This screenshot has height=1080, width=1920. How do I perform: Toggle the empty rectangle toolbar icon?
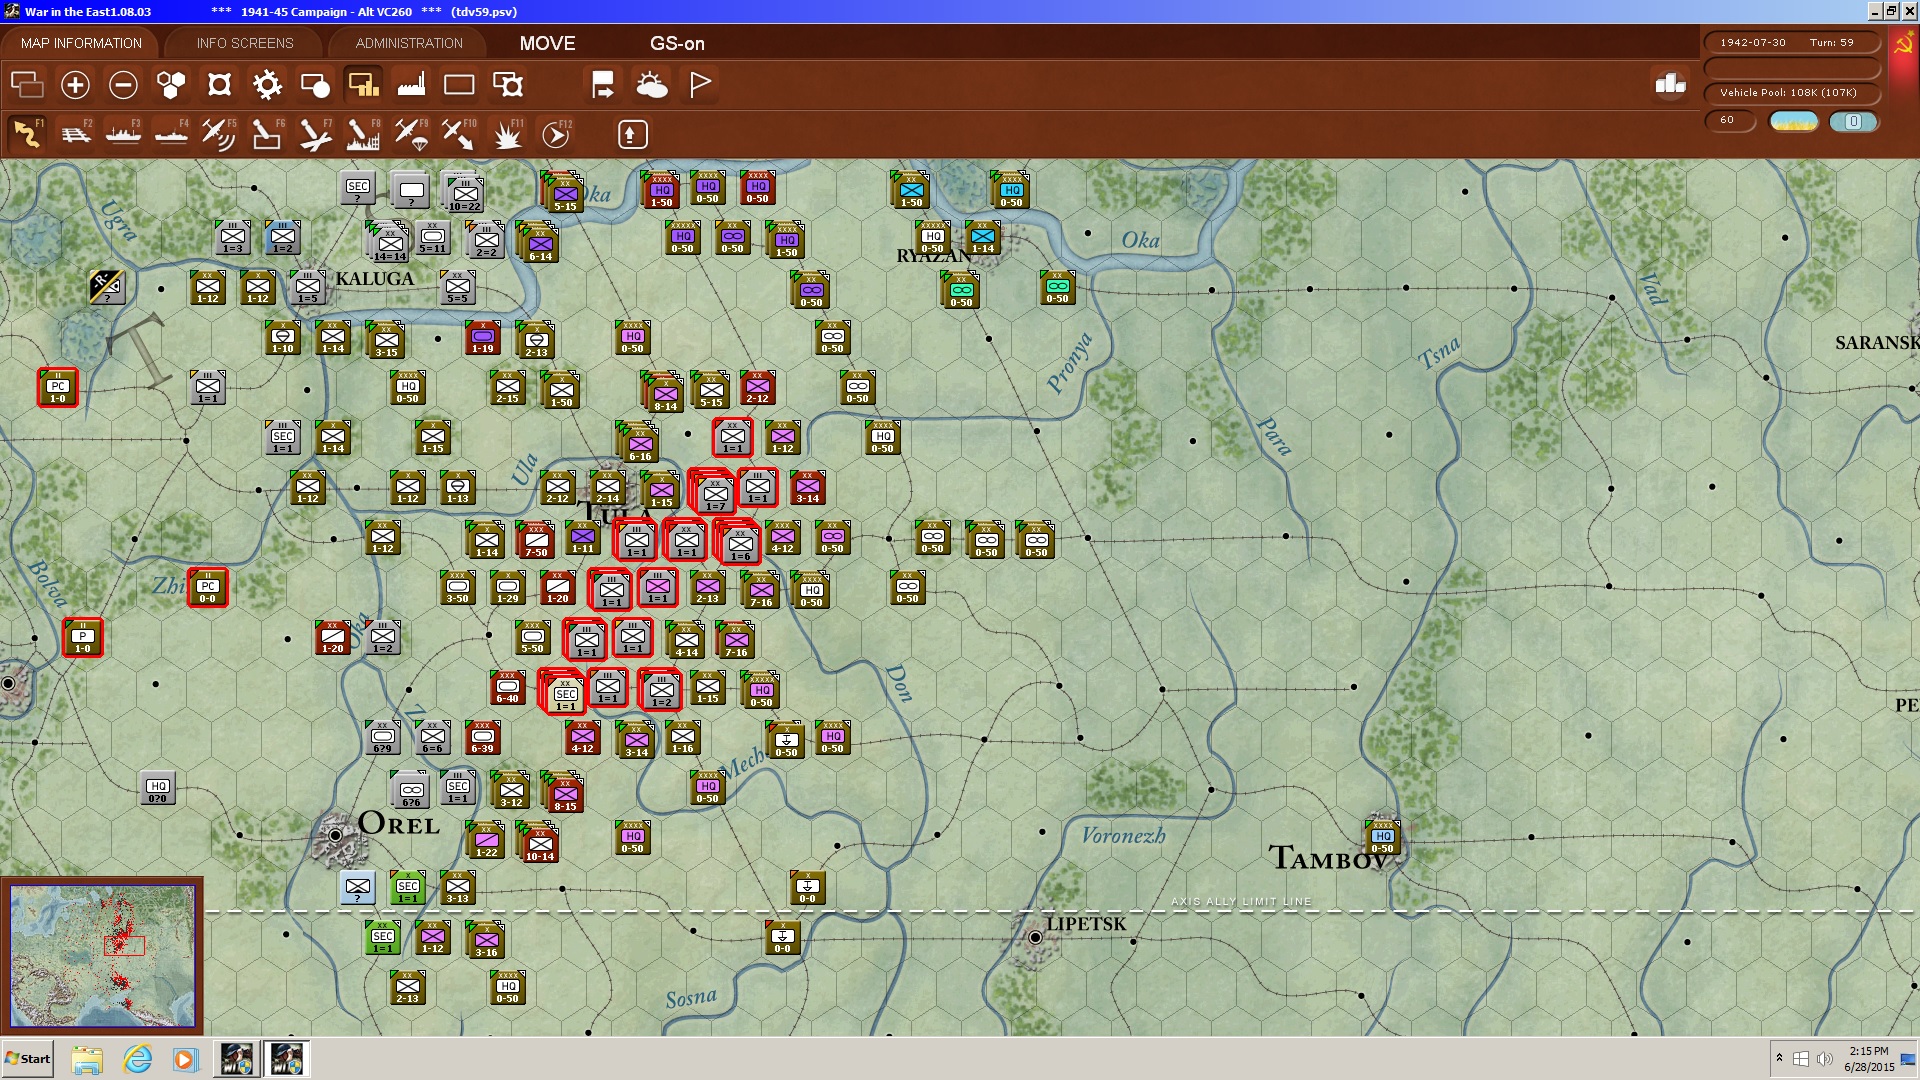point(459,85)
